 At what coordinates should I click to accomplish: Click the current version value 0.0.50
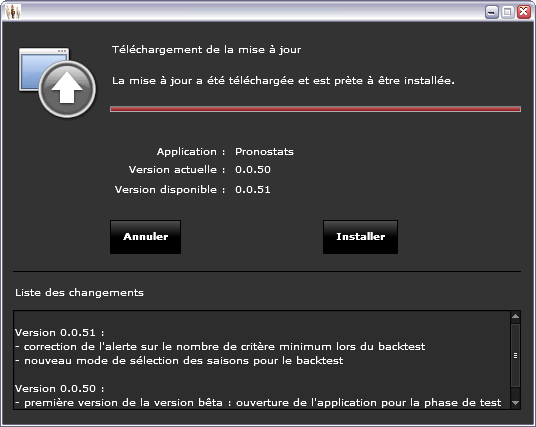click(x=253, y=170)
